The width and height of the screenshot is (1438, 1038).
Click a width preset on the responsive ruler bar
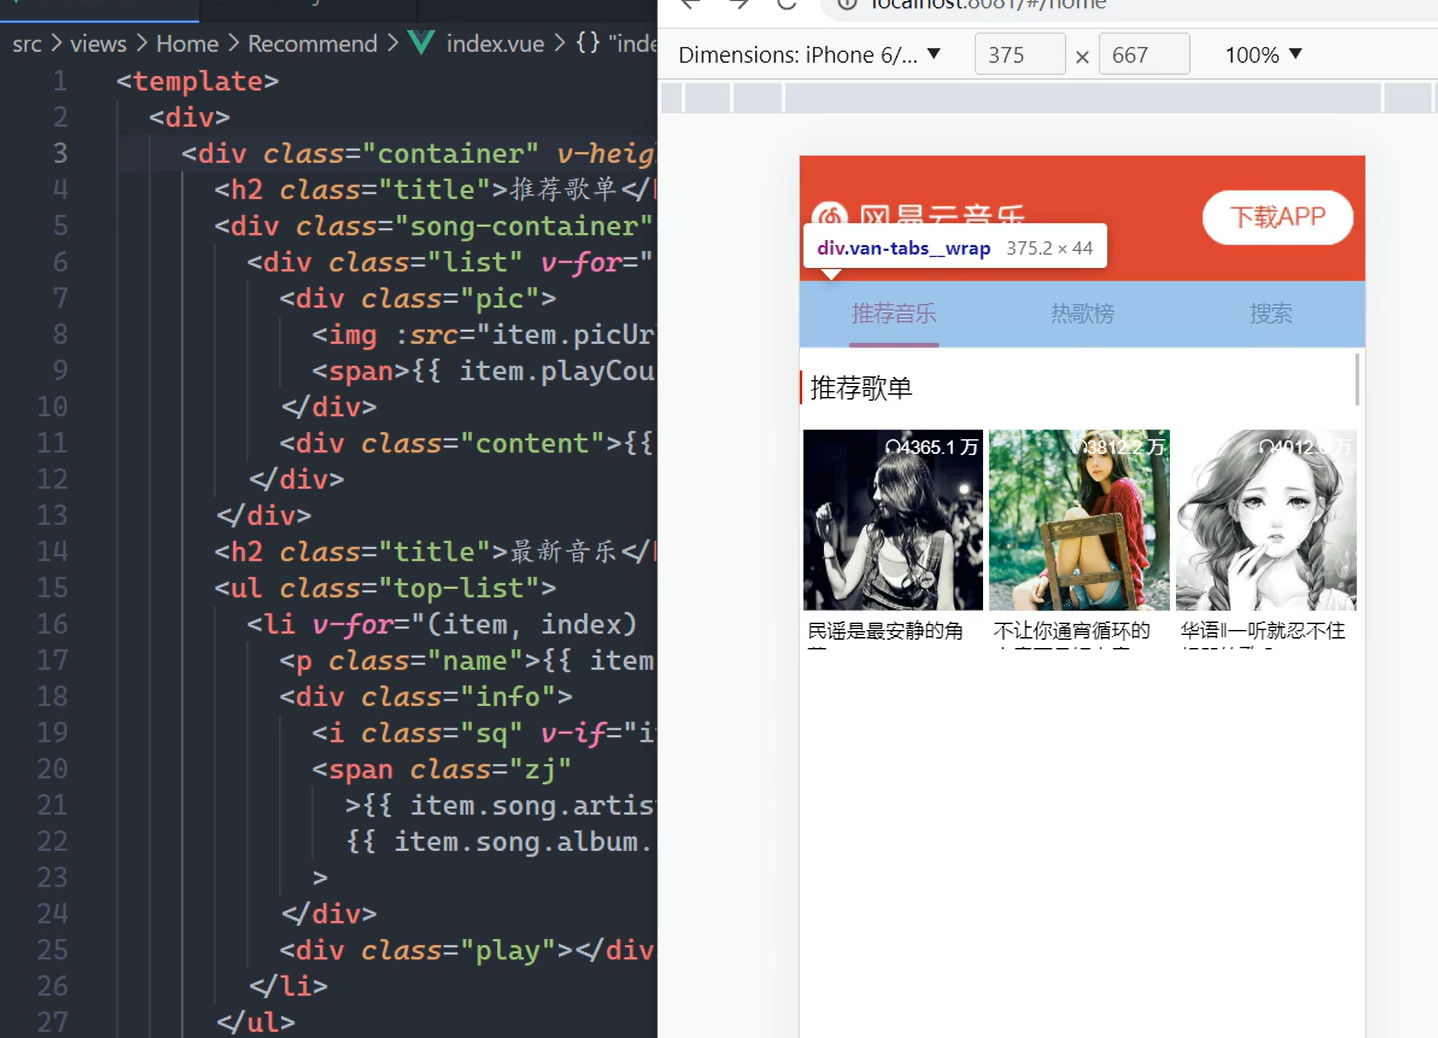pos(757,97)
